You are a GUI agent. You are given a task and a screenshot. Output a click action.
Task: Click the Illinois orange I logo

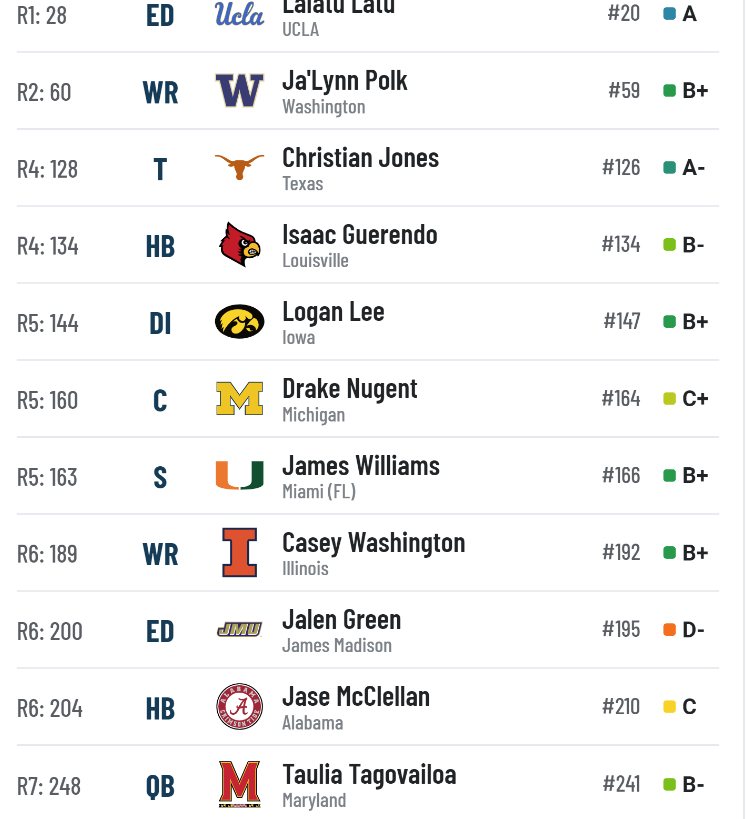point(239,553)
